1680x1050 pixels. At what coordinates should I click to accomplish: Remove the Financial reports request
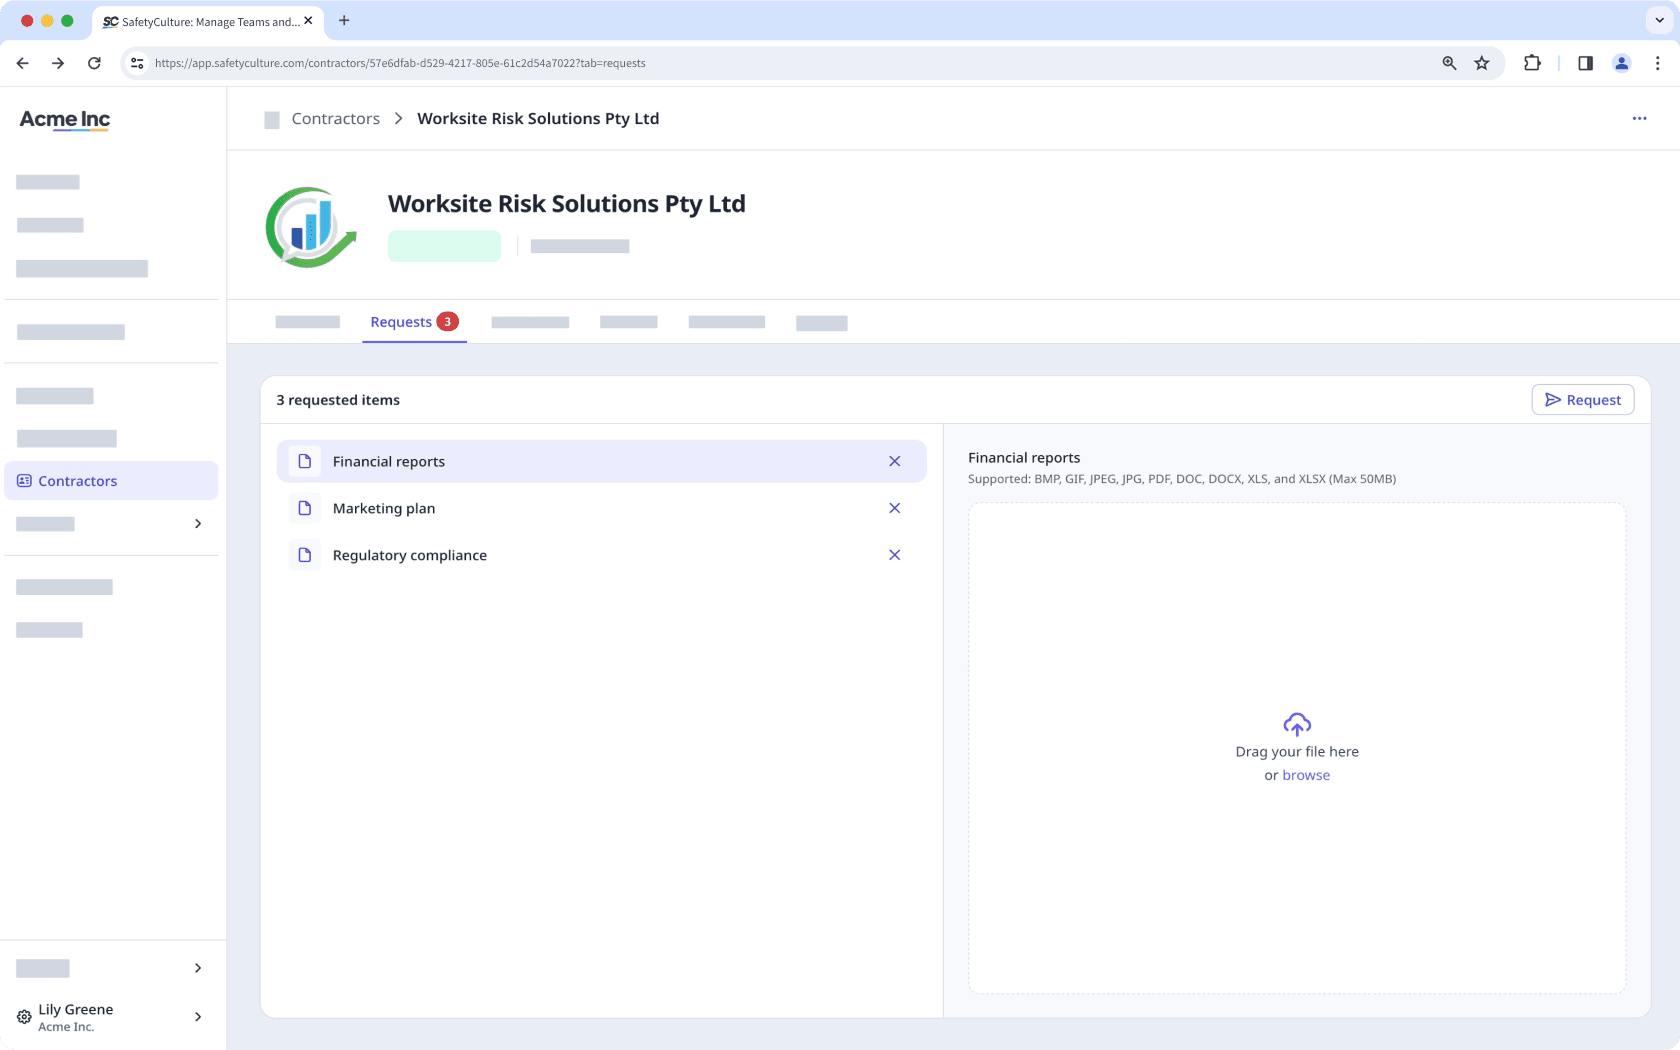pos(895,461)
